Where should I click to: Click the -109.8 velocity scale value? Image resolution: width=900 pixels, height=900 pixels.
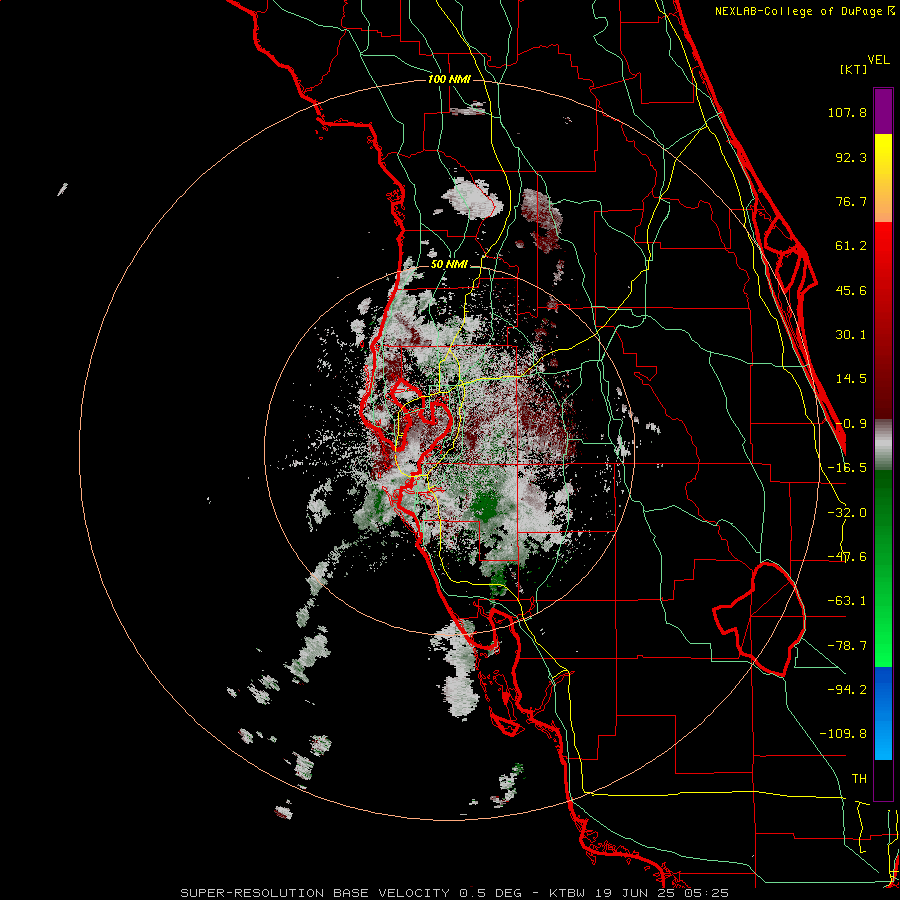843,734
